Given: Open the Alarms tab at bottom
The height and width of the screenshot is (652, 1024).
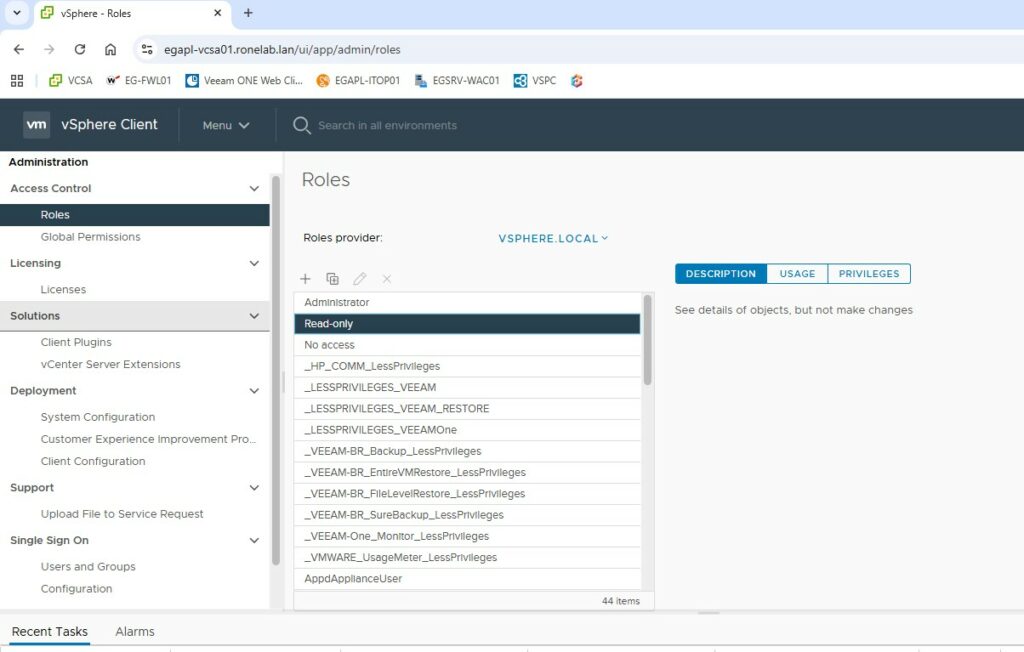Looking at the screenshot, I should [x=135, y=632].
